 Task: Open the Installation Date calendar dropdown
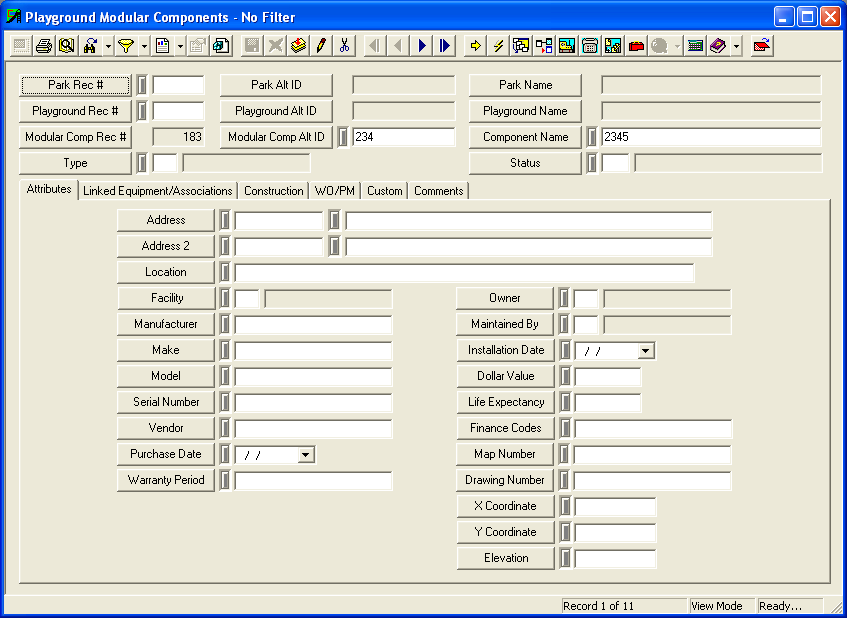click(x=646, y=351)
